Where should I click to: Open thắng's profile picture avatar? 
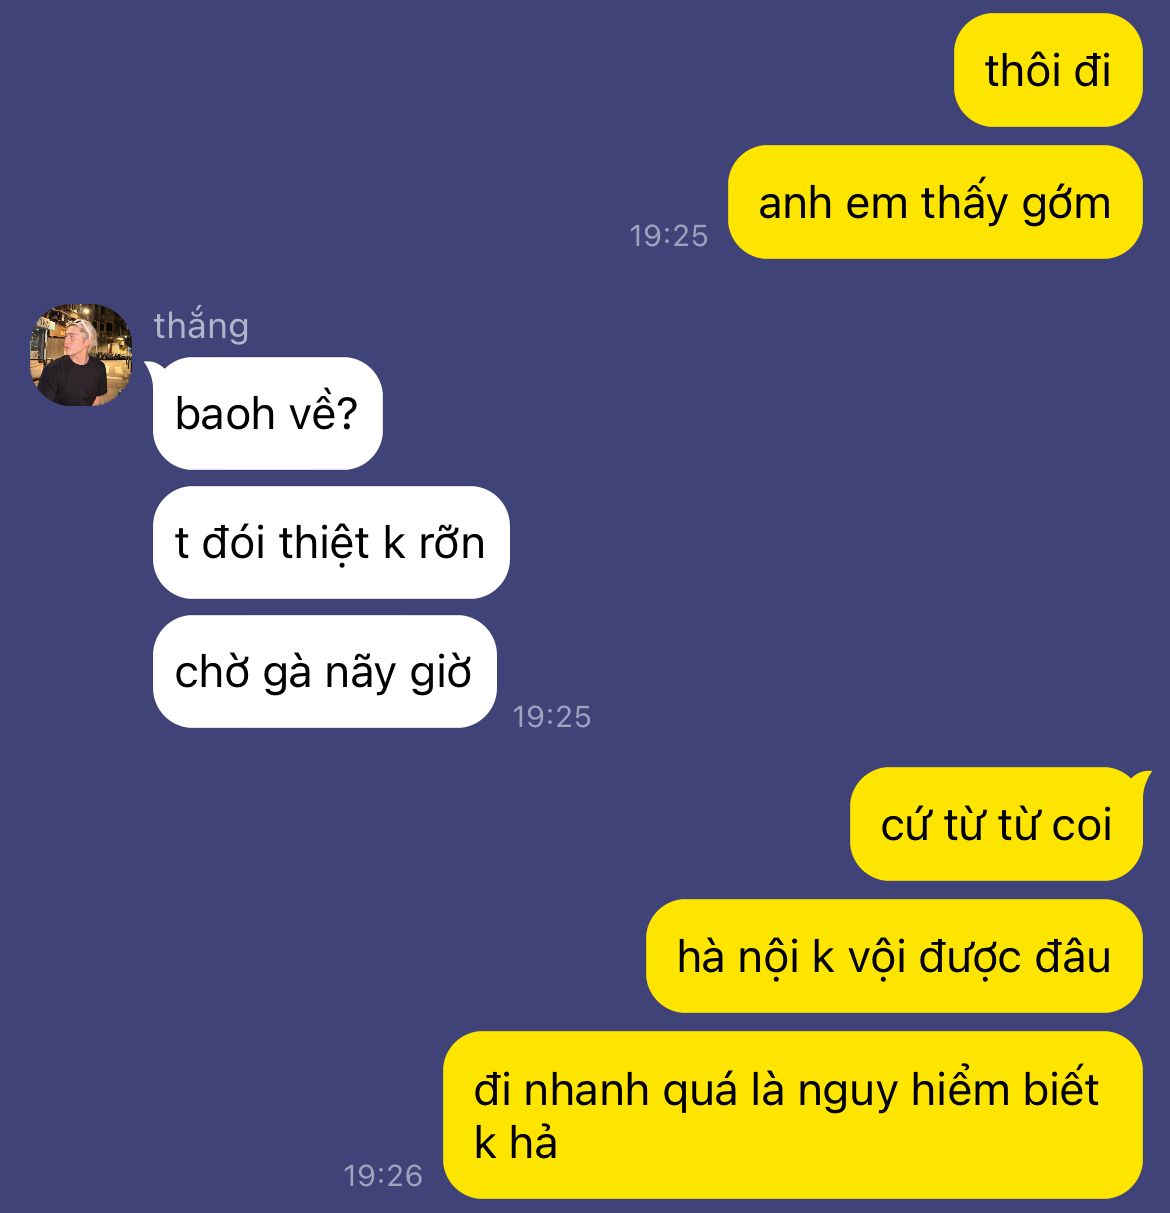pyautogui.click(x=81, y=355)
